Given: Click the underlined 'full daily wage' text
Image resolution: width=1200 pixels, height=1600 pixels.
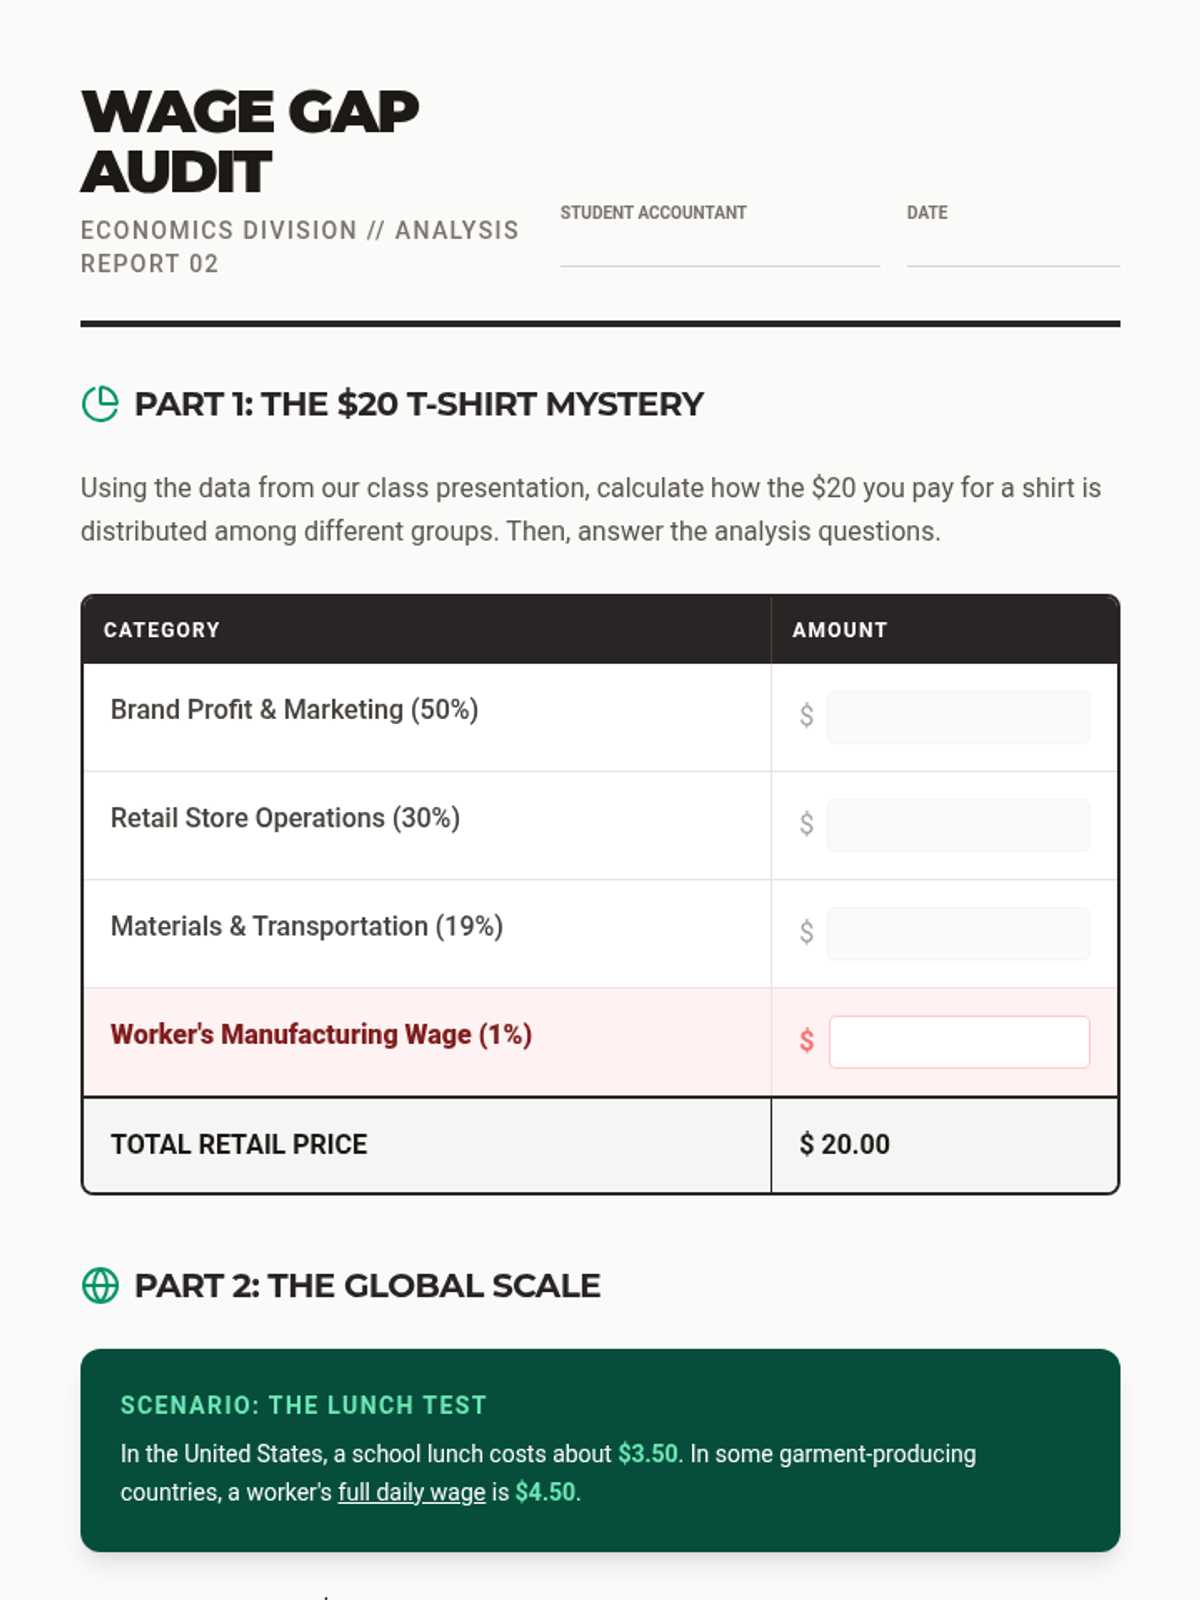Looking at the screenshot, I should click(412, 1492).
